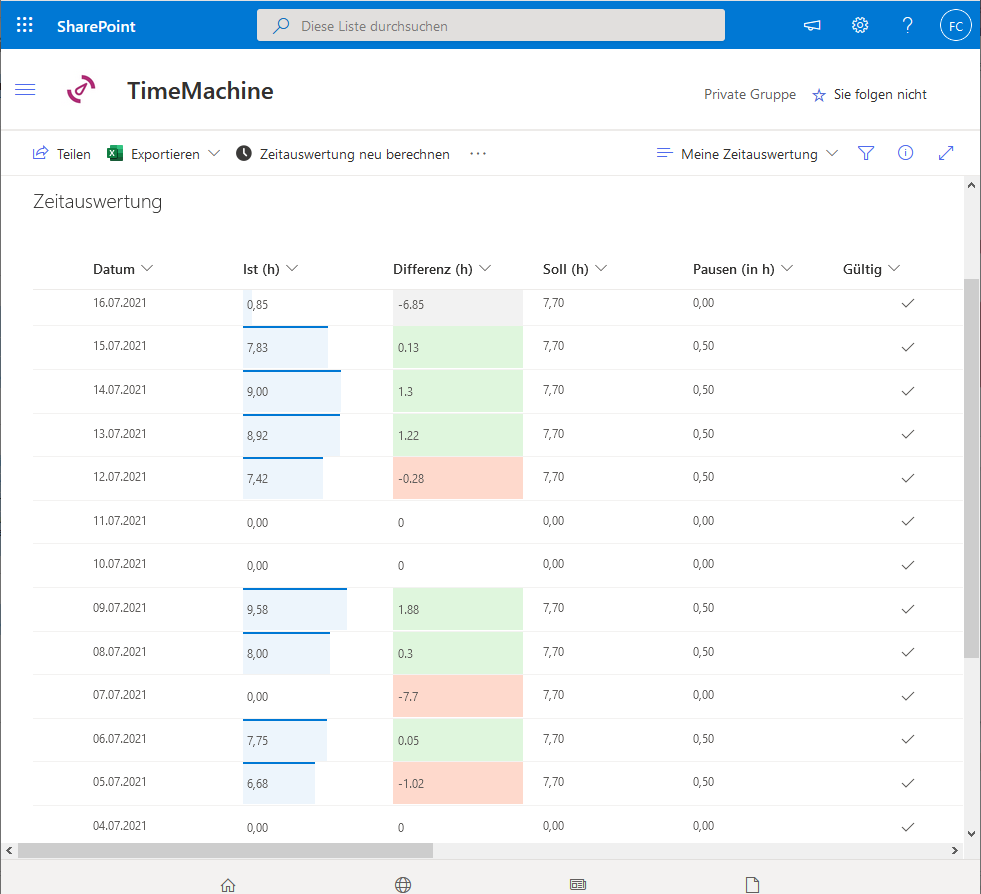Open the more commands ellipsis menu
Viewport: 981px width, 894px height.
(478, 154)
